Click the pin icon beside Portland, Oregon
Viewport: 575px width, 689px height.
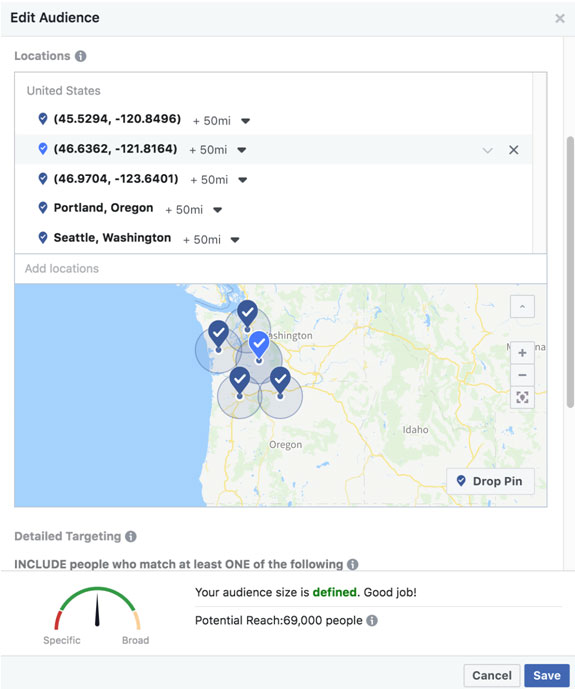click(x=43, y=207)
